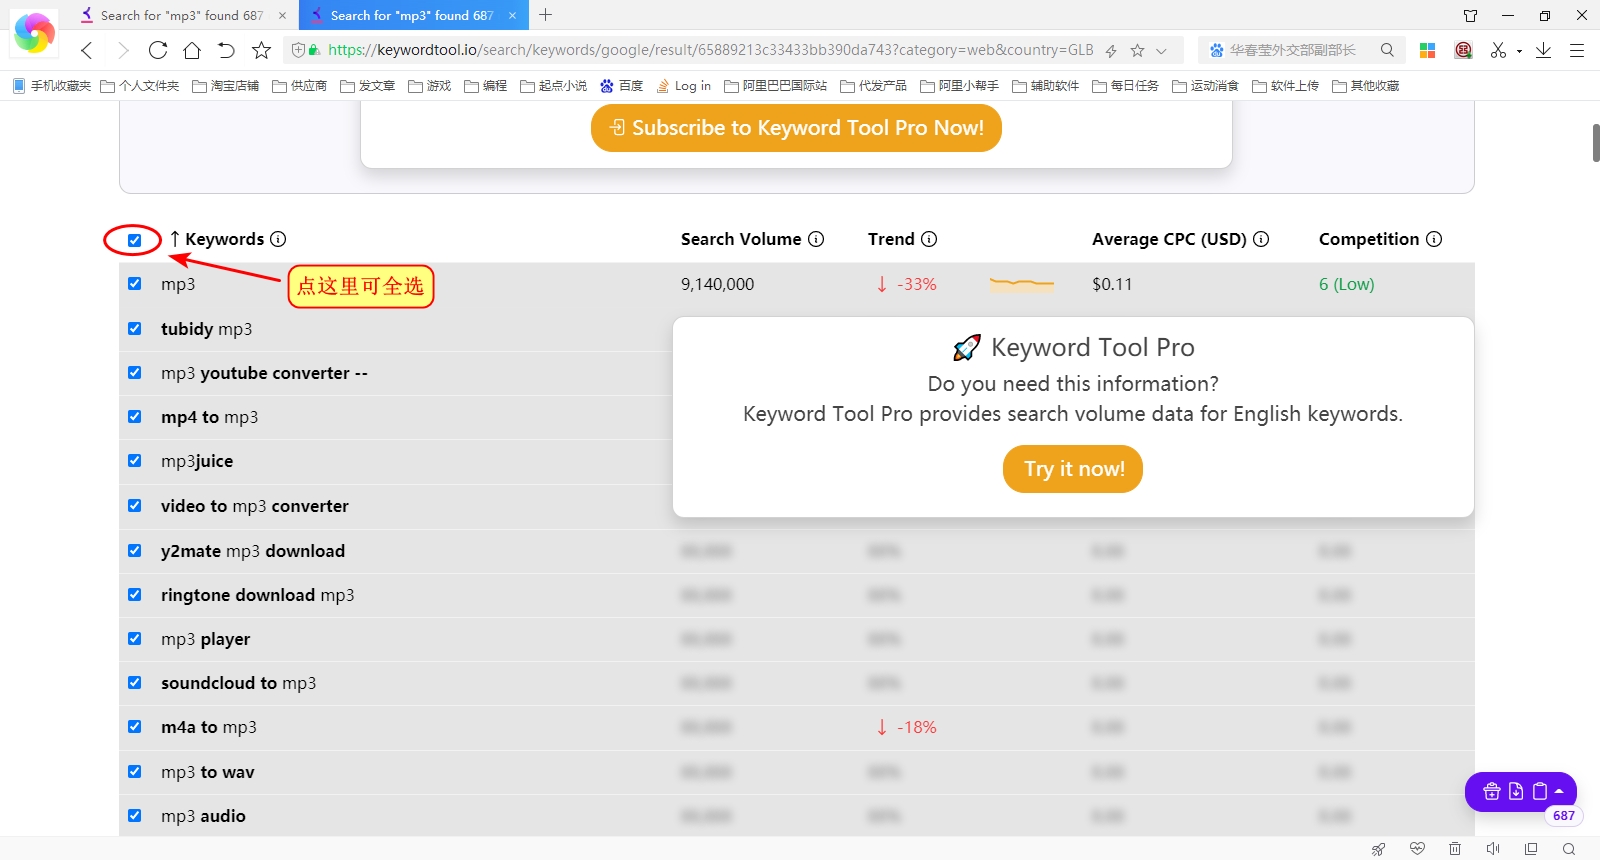1600x860 pixels.
Task: Bookmark page with star icon left of URL
Action: tap(261, 50)
